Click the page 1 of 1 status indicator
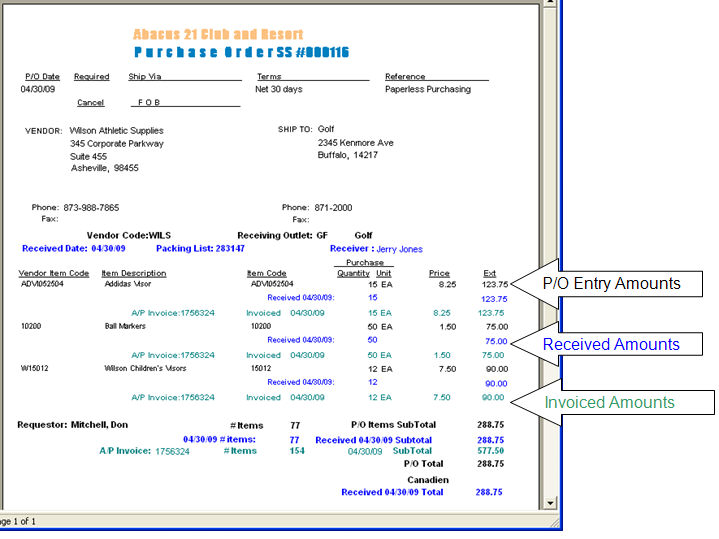The width and height of the screenshot is (719, 539). coord(18,522)
